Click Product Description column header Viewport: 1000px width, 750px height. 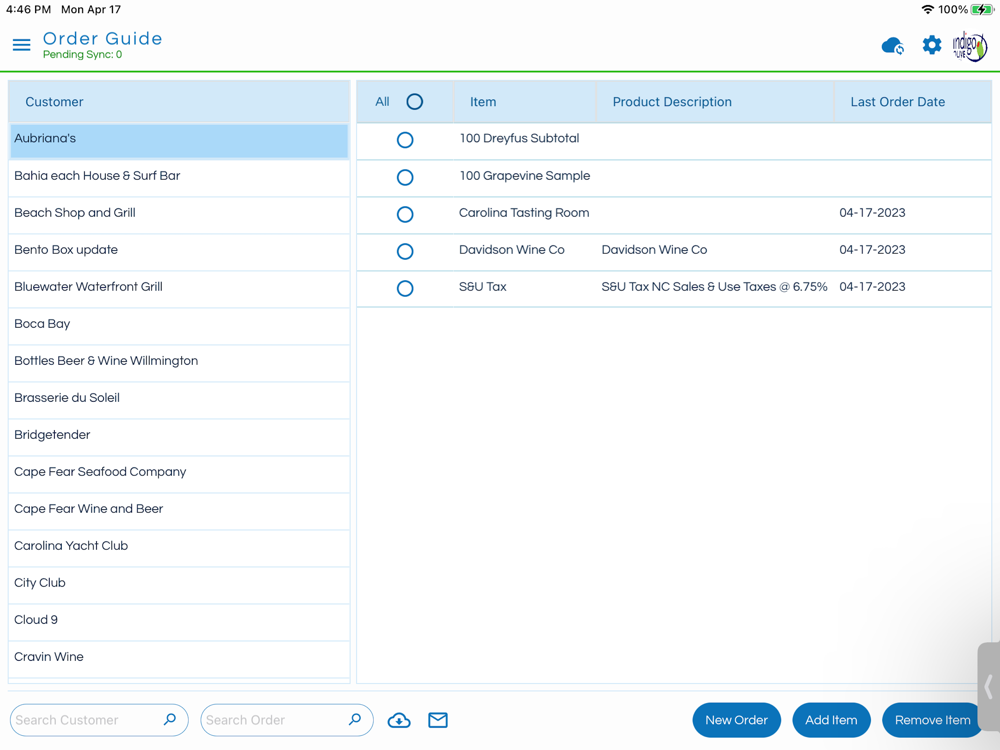[715, 102]
